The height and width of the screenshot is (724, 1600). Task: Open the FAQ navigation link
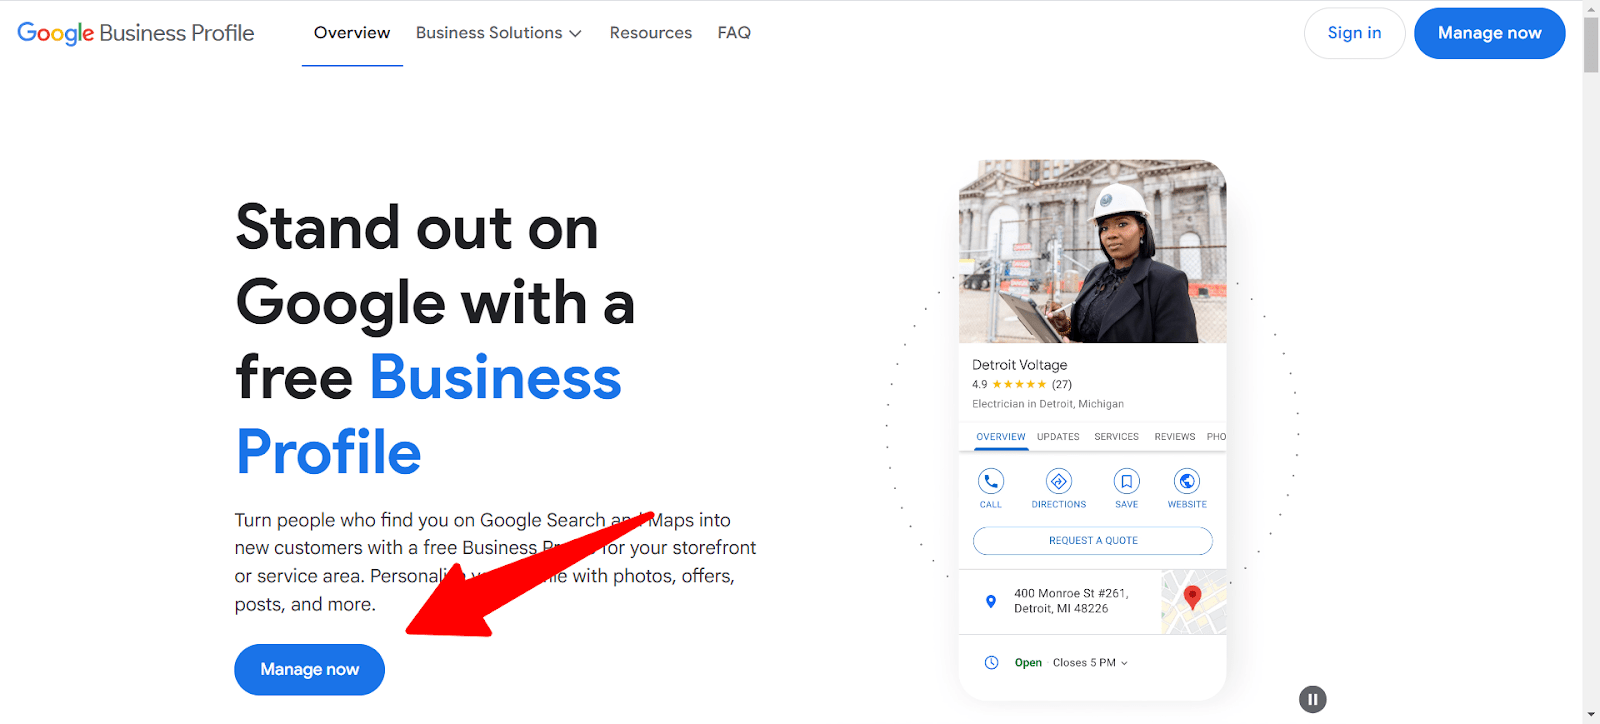coord(734,33)
